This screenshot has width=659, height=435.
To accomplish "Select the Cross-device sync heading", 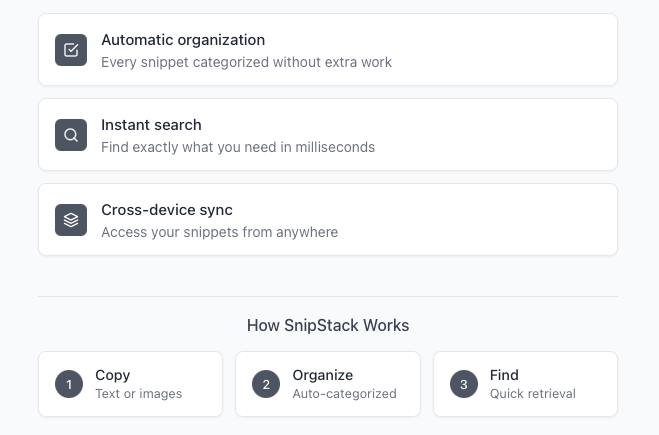I will coord(167,210).
